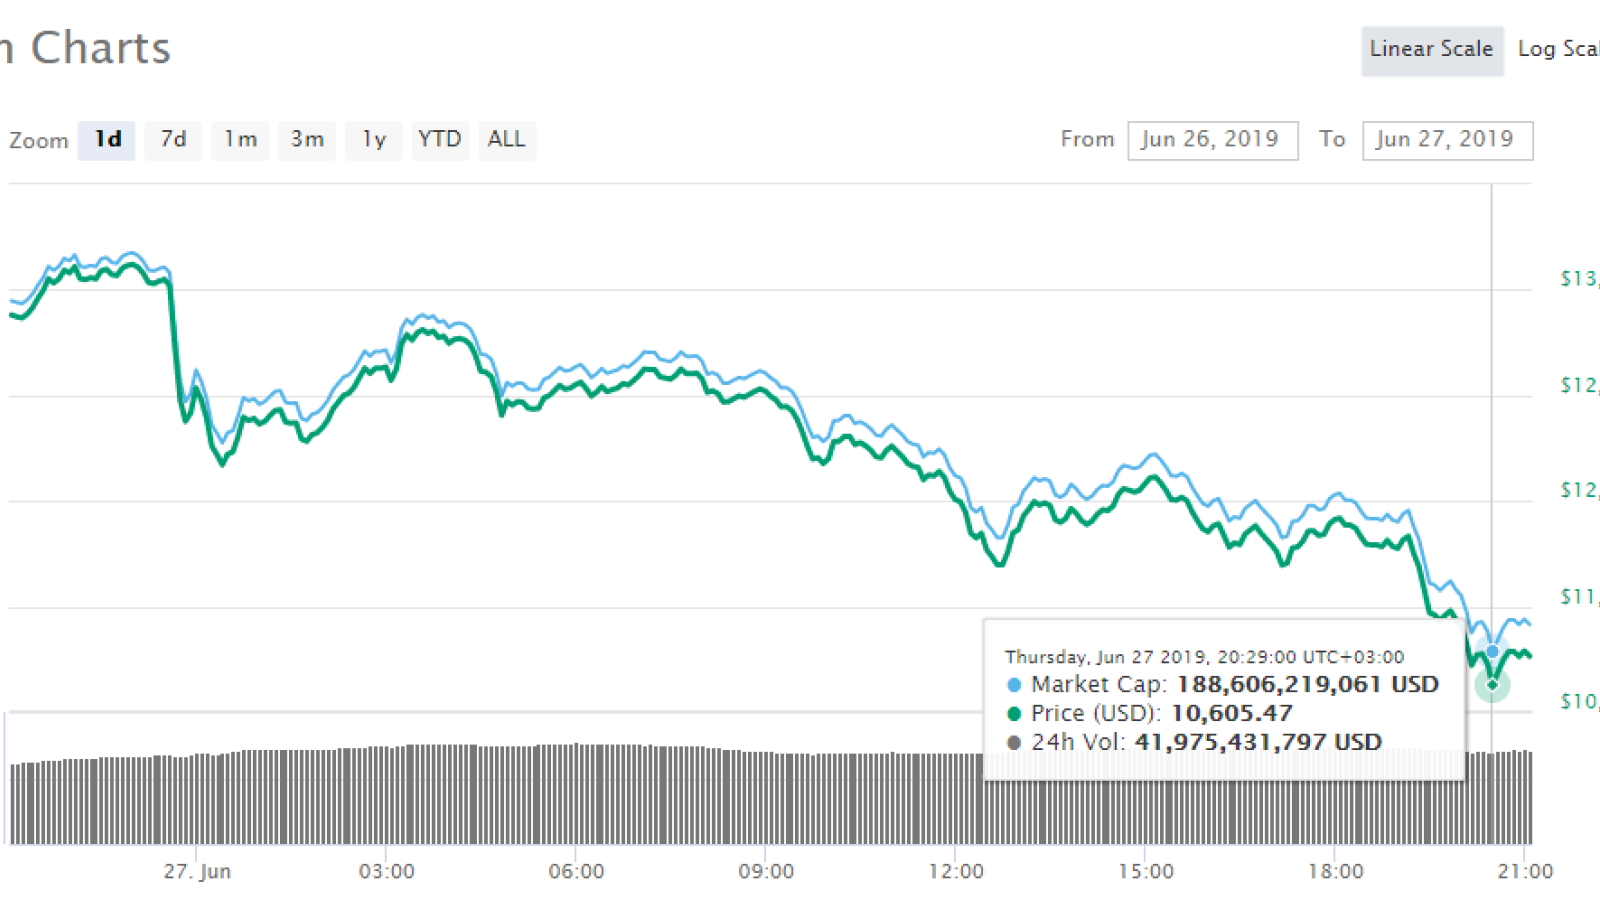Image resolution: width=1600 pixels, height=900 pixels.
Task: Click the 15:00 time axis label
Action: (1147, 872)
